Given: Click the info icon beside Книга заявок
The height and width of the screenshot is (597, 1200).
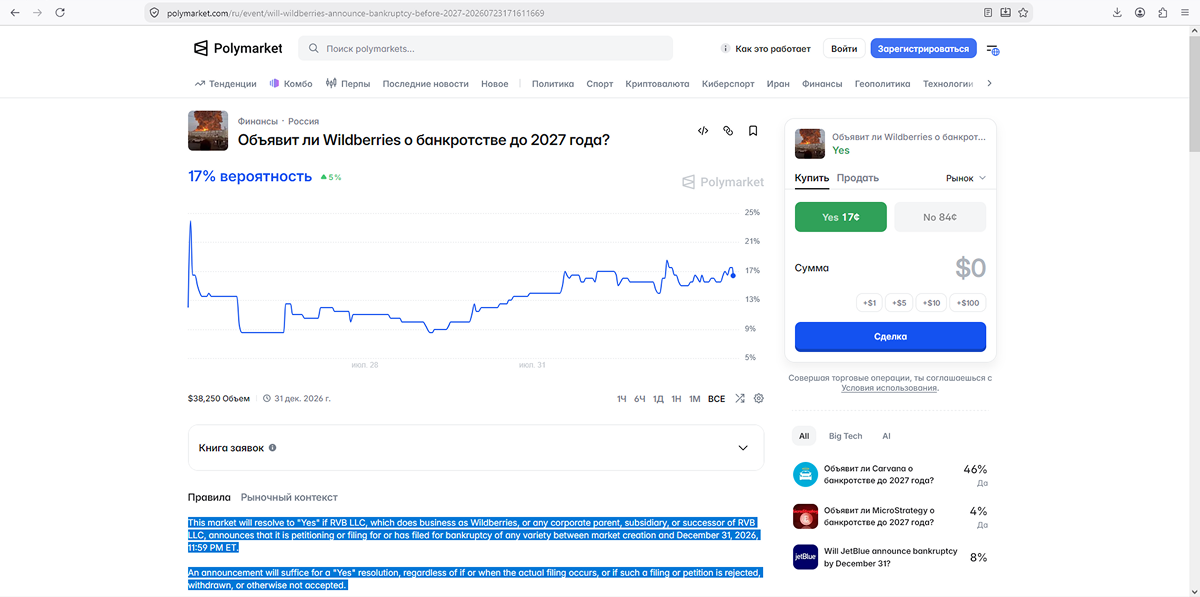Looking at the screenshot, I should pos(272,448).
